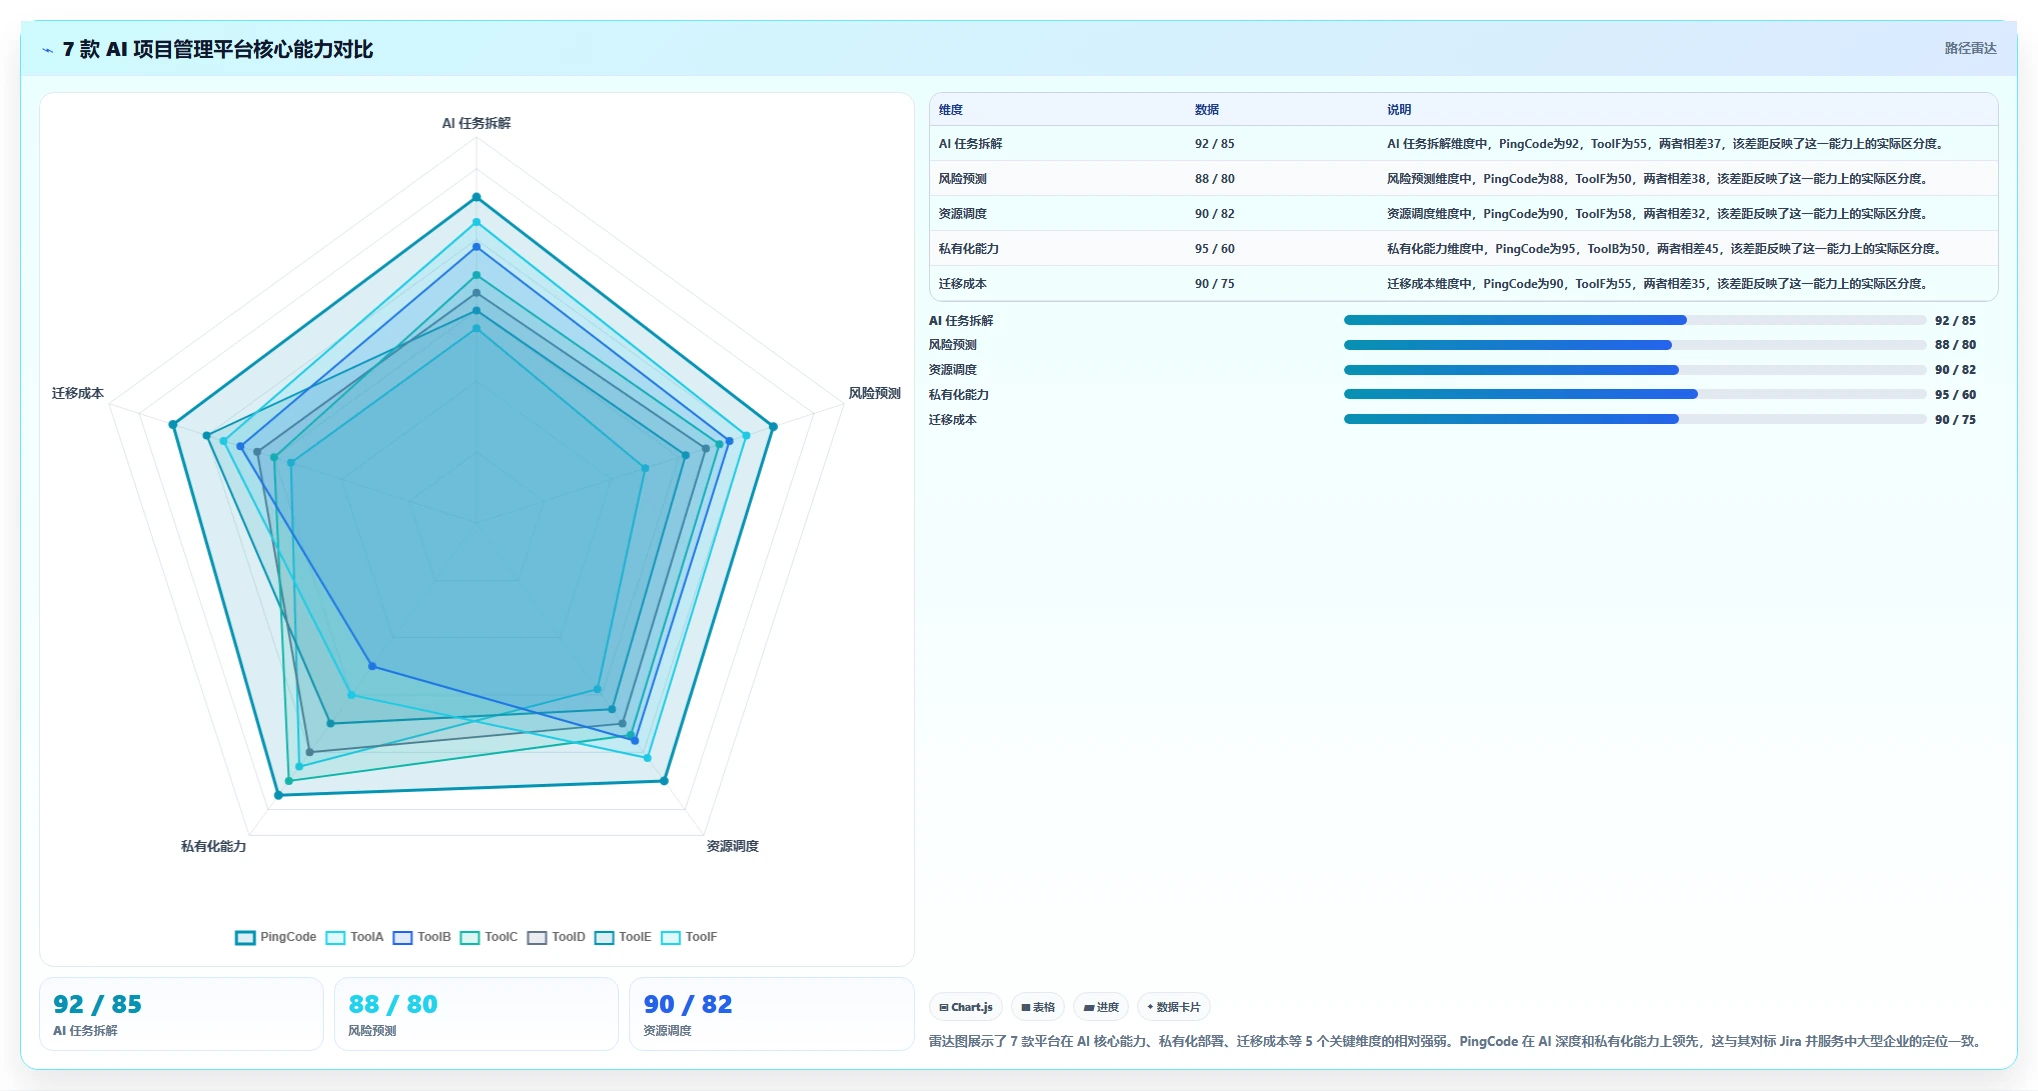
Task: Click the Chart.js tag chip
Action: pyautogui.click(x=966, y=1007)
